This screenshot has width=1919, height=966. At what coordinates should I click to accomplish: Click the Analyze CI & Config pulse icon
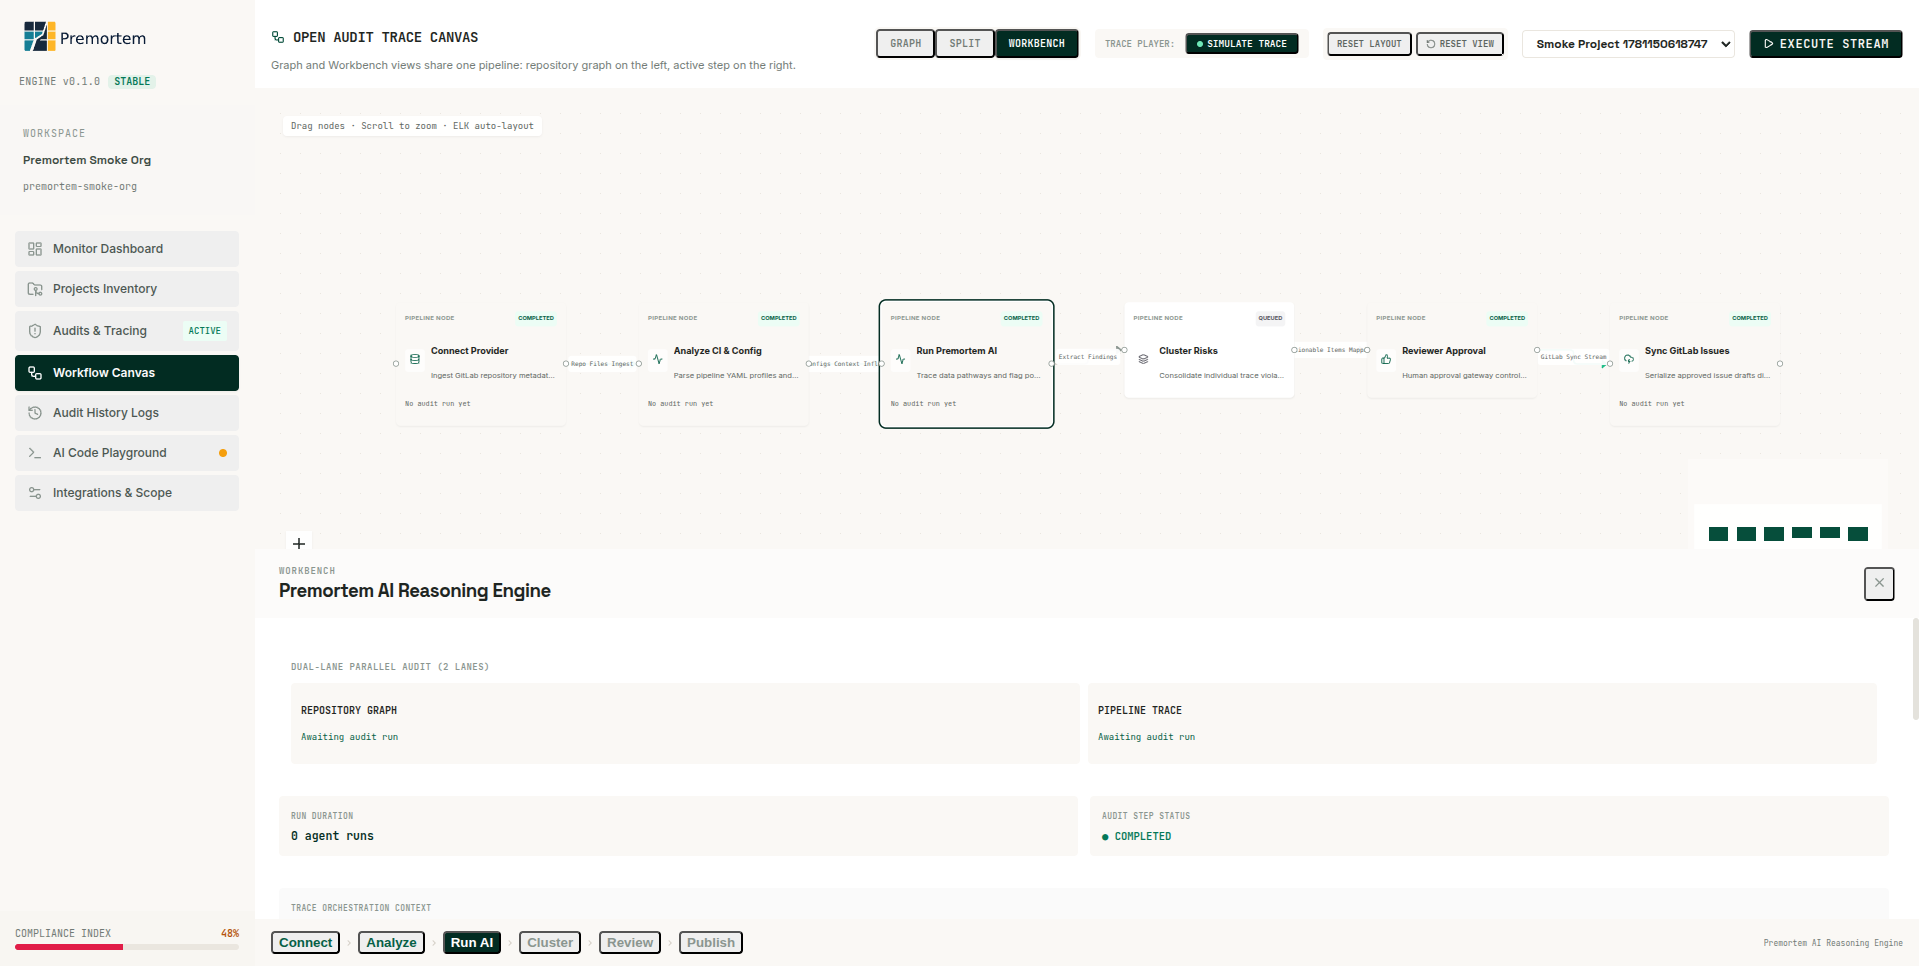click(658, 359)
